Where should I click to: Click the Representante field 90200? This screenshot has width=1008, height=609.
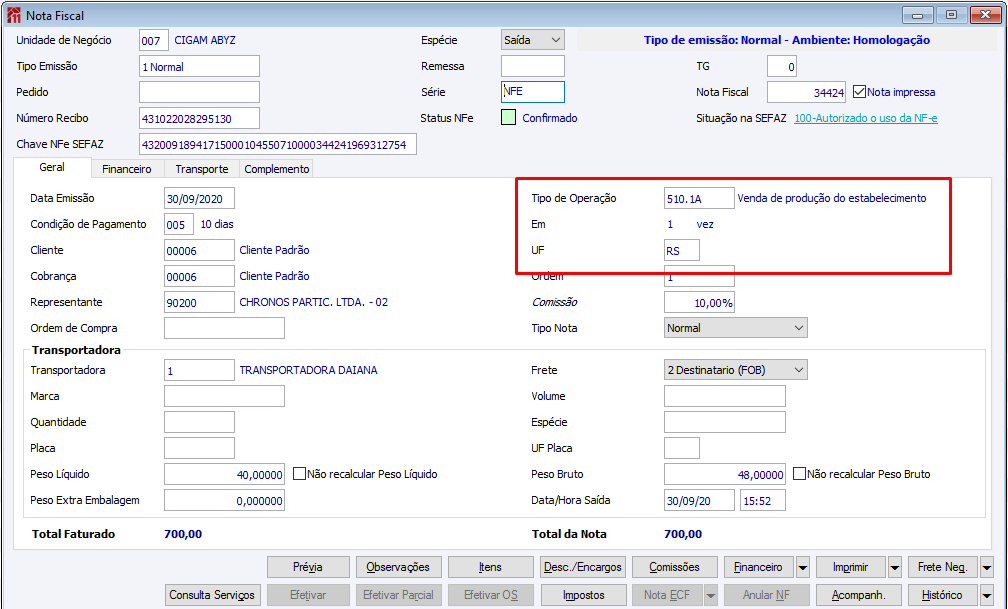[199, 302]
